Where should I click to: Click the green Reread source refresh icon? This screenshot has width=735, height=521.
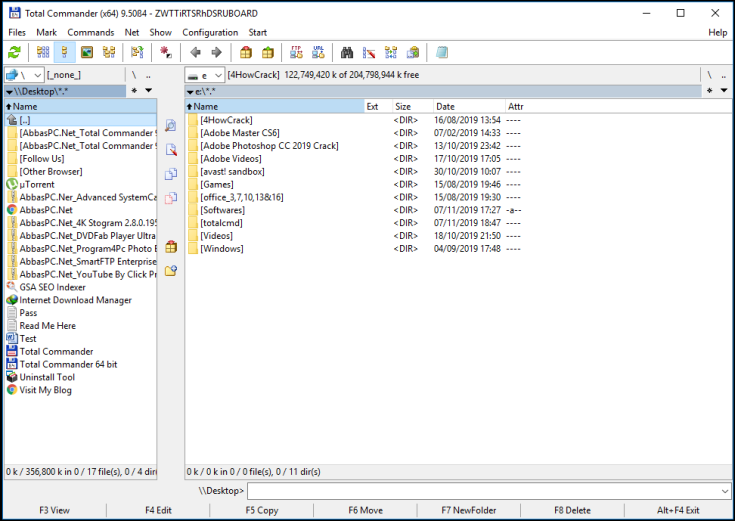pyautogui.click(x=15, y=52)
